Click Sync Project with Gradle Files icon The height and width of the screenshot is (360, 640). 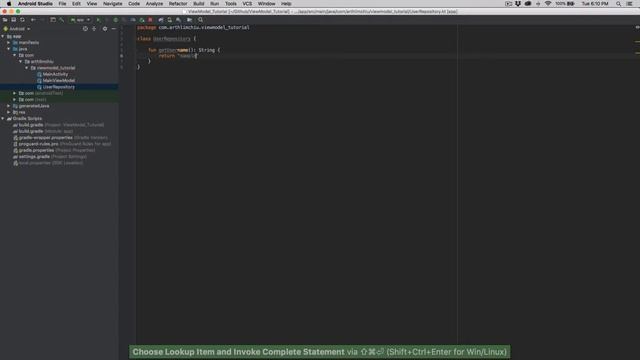161,20
